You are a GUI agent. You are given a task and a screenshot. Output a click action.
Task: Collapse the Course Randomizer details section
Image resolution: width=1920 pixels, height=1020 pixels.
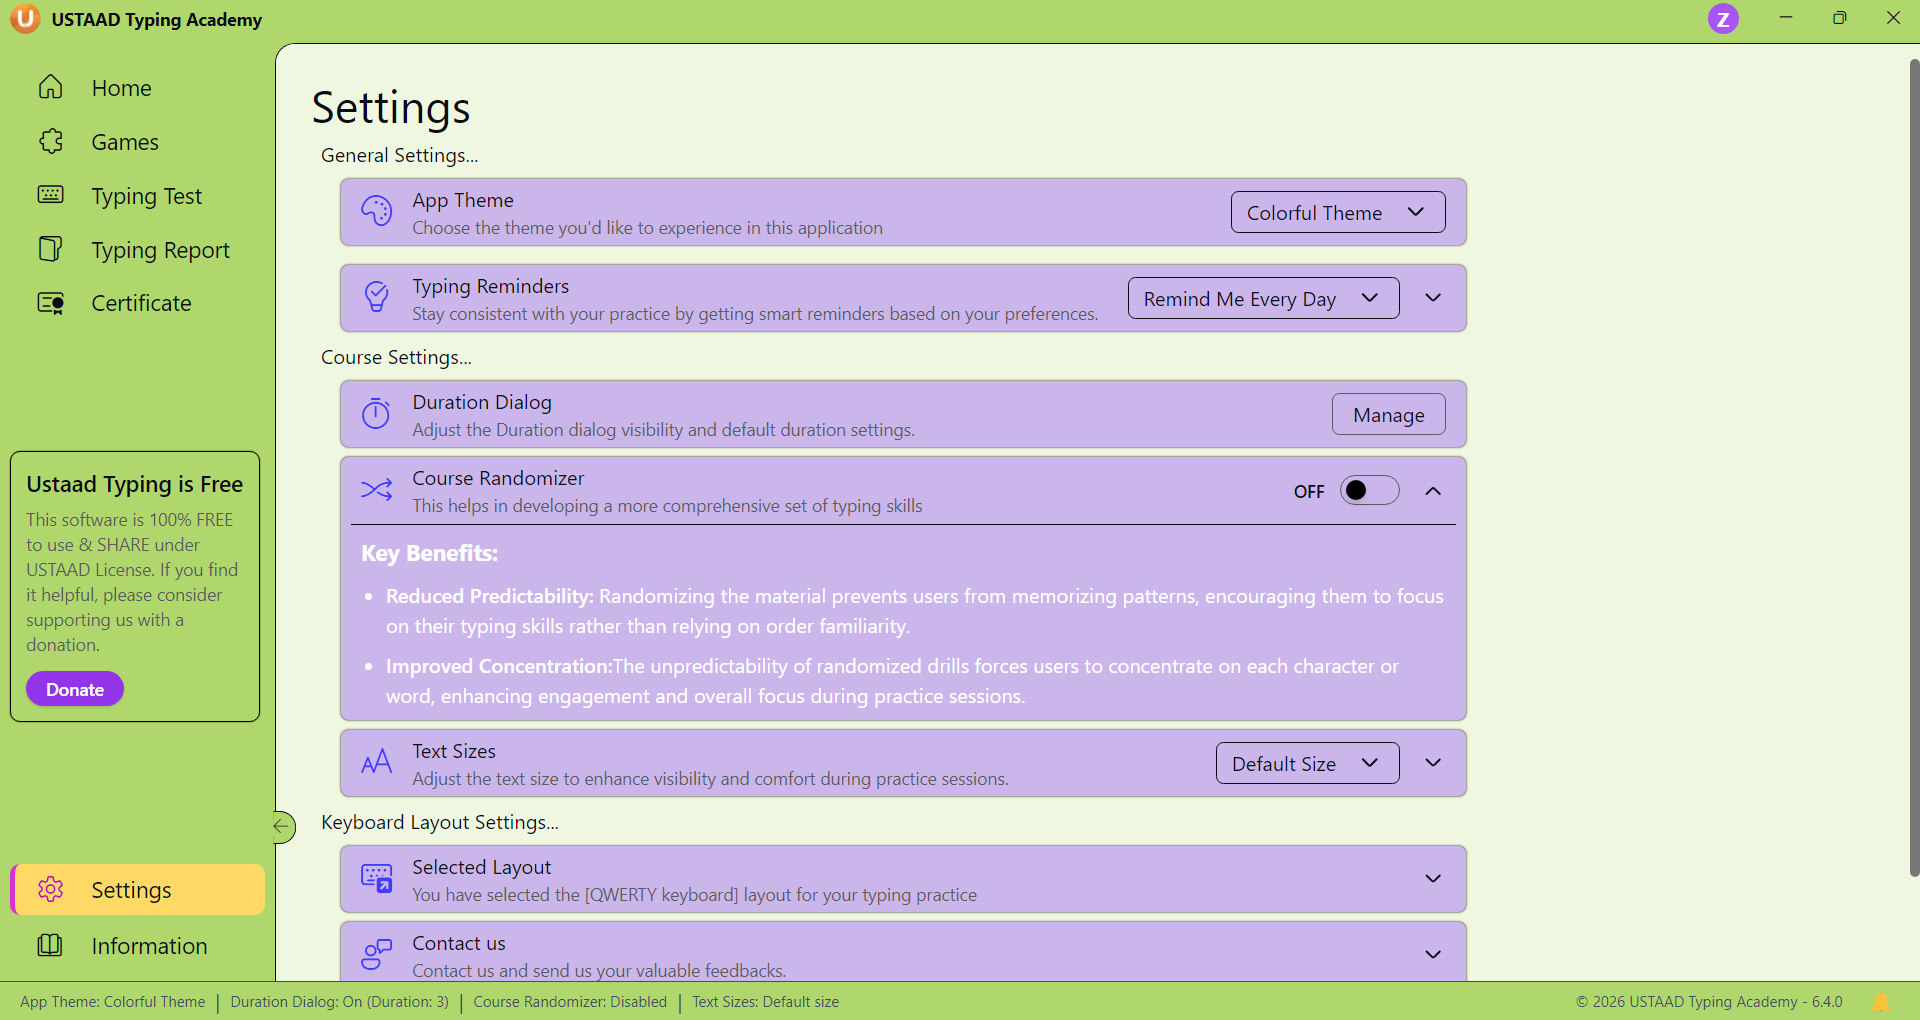[x=1433, y=490]
